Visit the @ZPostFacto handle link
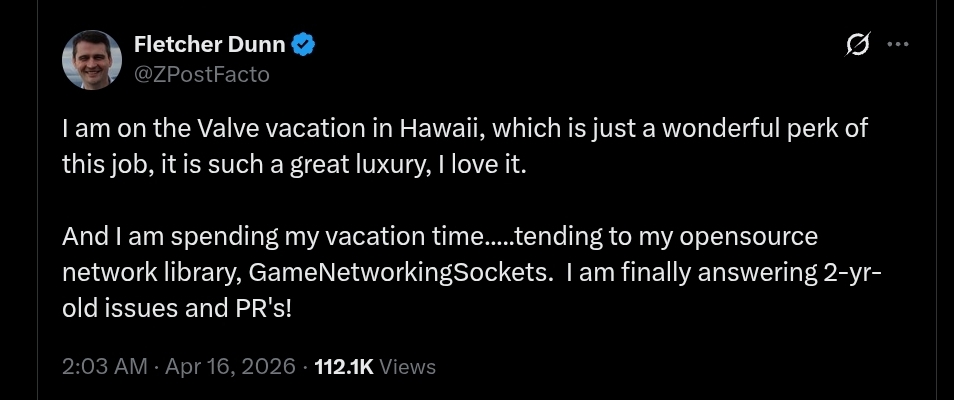The height and width of the screenshot is (400, 954). pyautogui.click(x=201, y=74)
